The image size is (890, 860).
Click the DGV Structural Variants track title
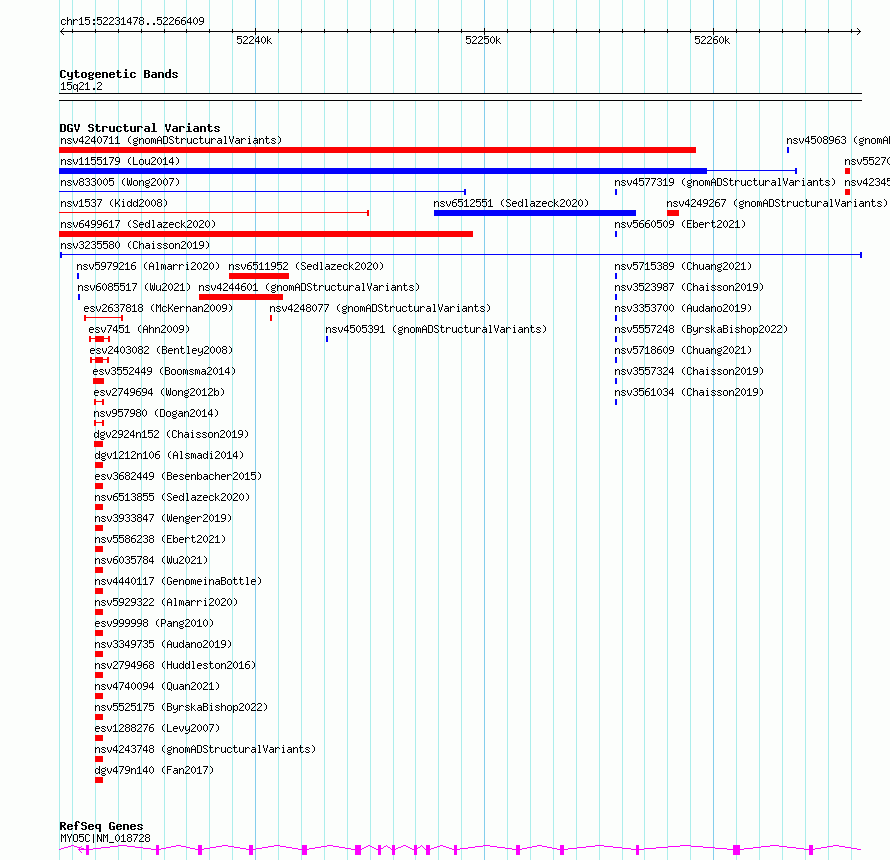(140, 128)
